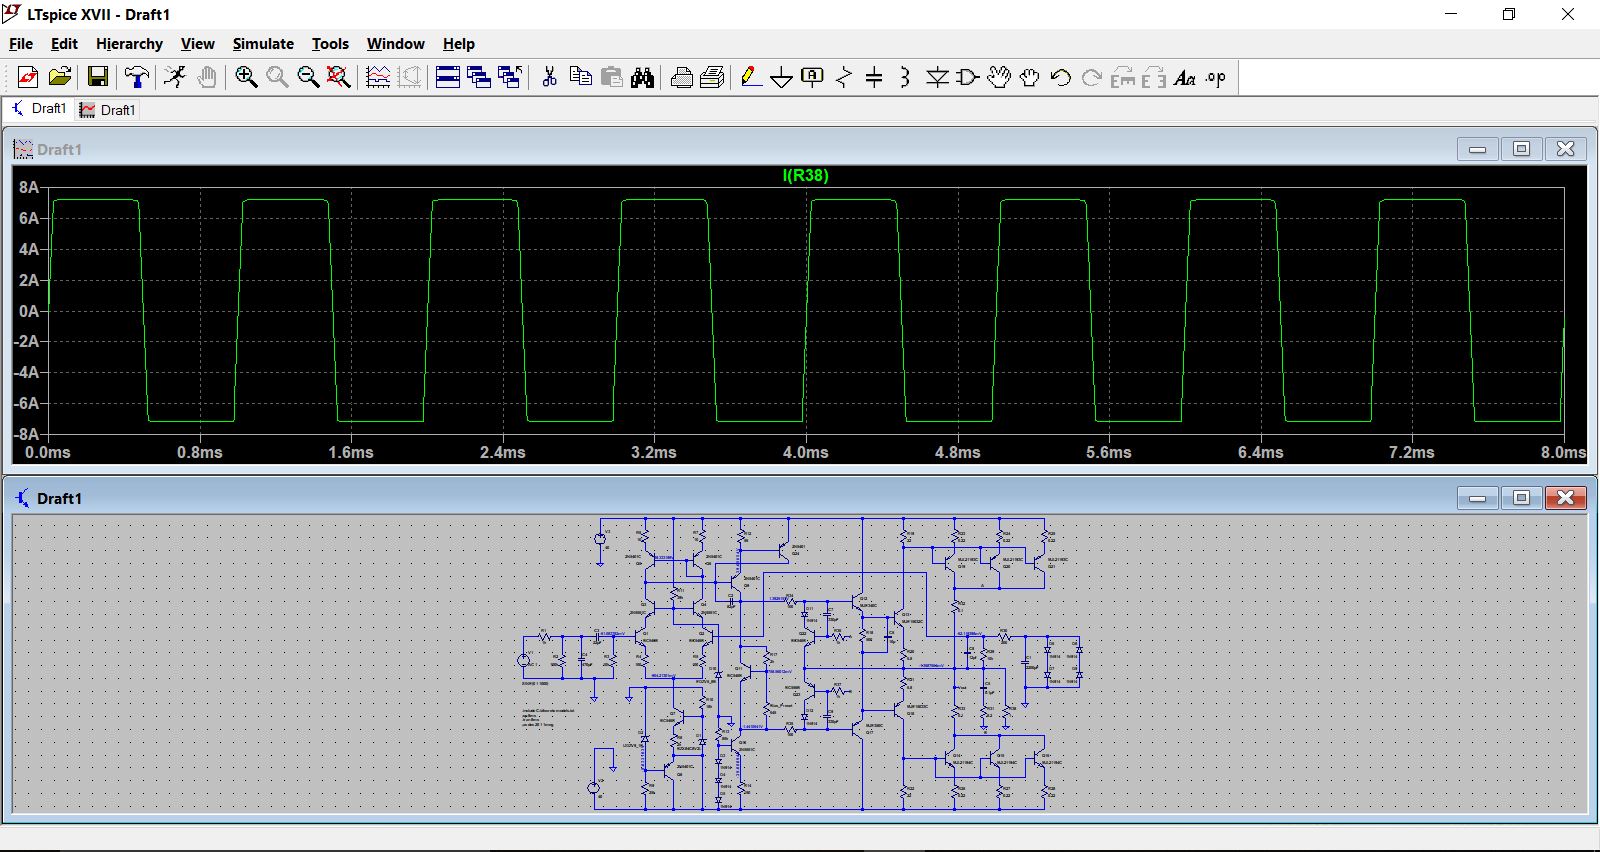Viewport: 1600px width, 852px height.
Task: Open a file with the folder icon
Action: pos(60,77)
